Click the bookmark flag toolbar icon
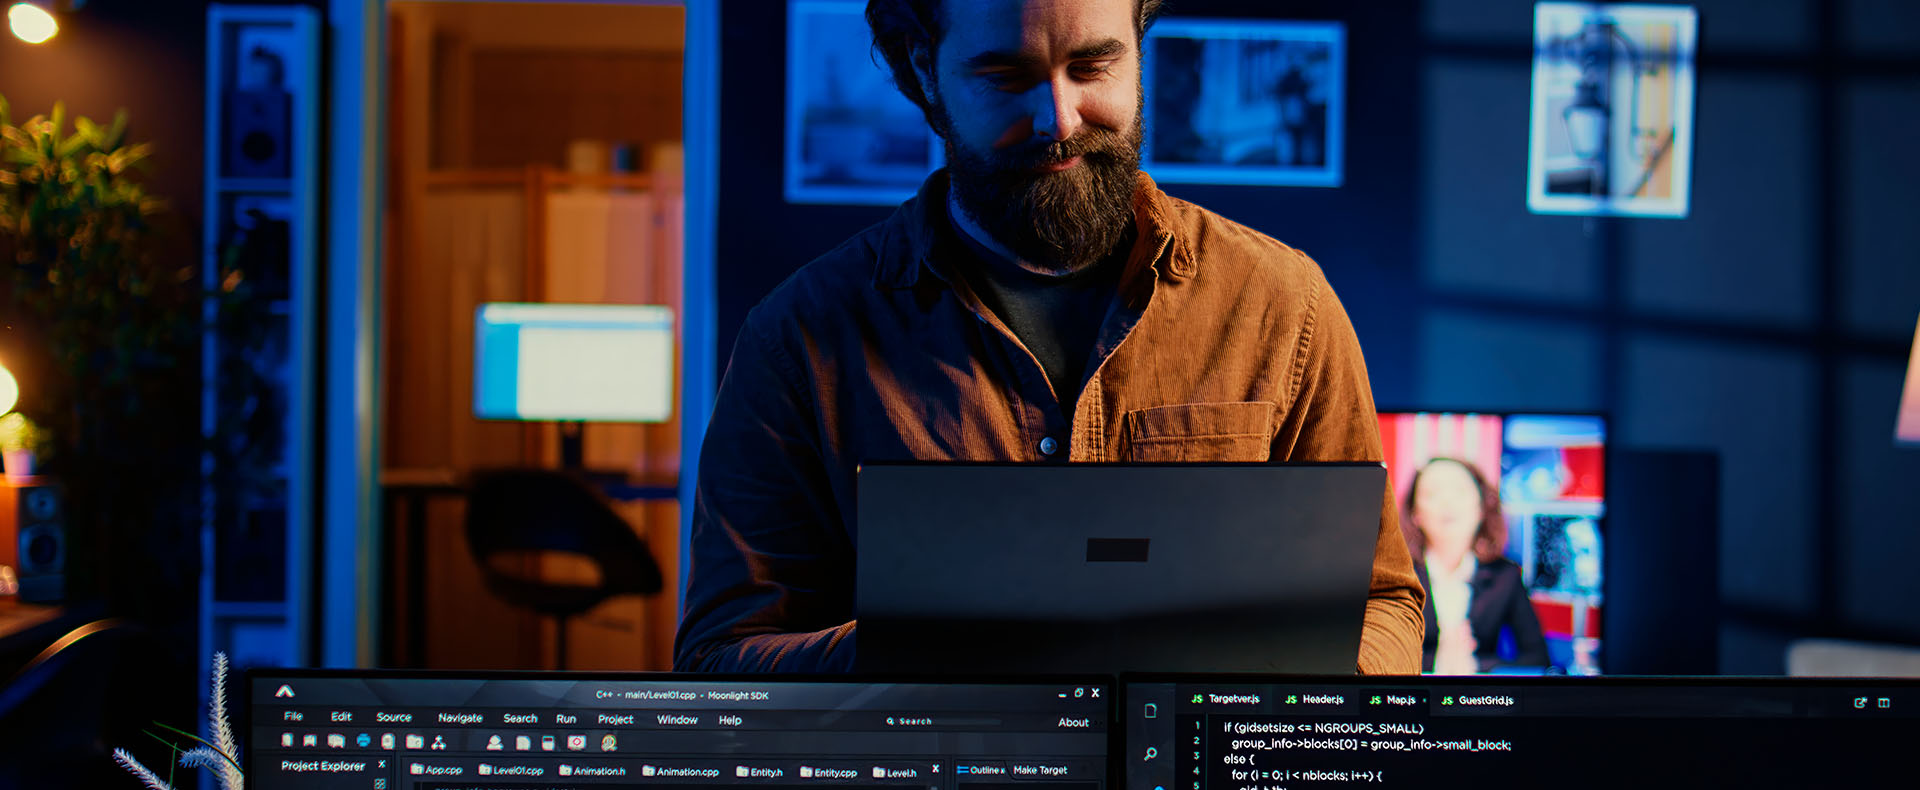1920x790 pixels. pyautogui.click(x=310, y=741)
